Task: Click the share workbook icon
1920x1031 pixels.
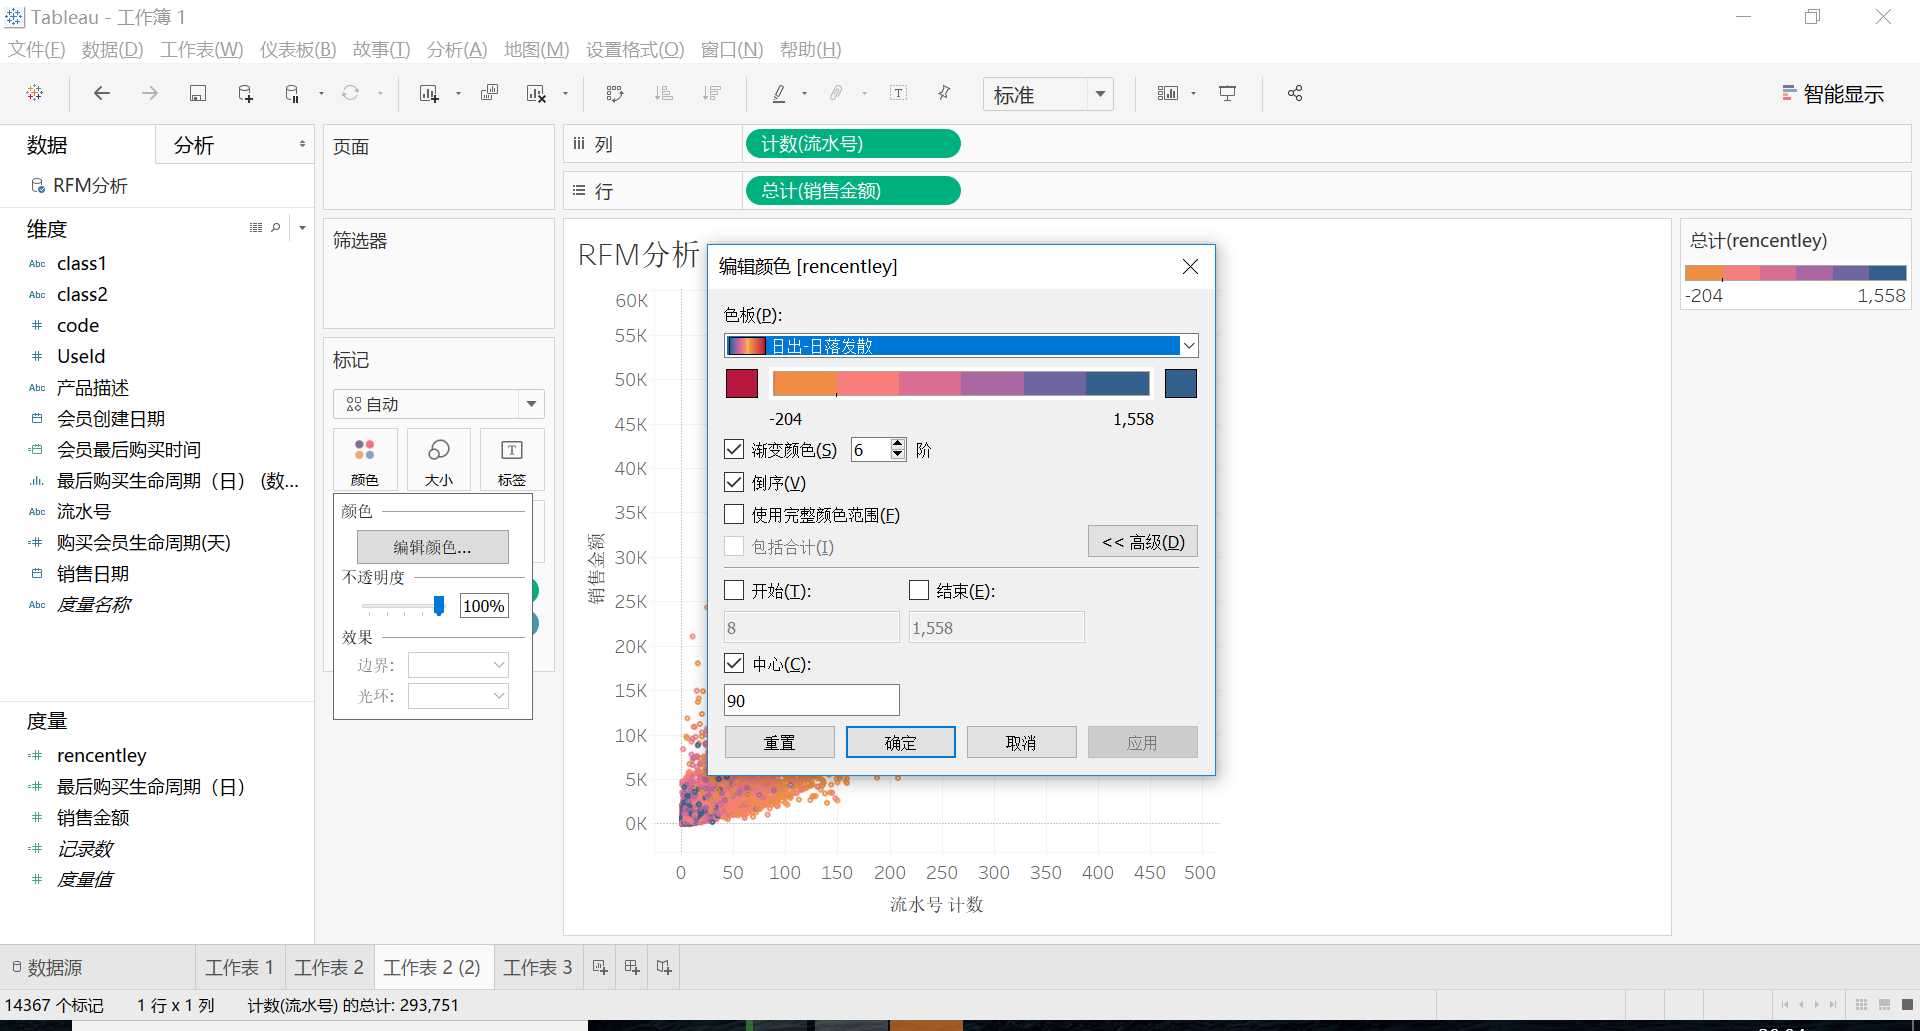Action: [x=1295, y=93]
